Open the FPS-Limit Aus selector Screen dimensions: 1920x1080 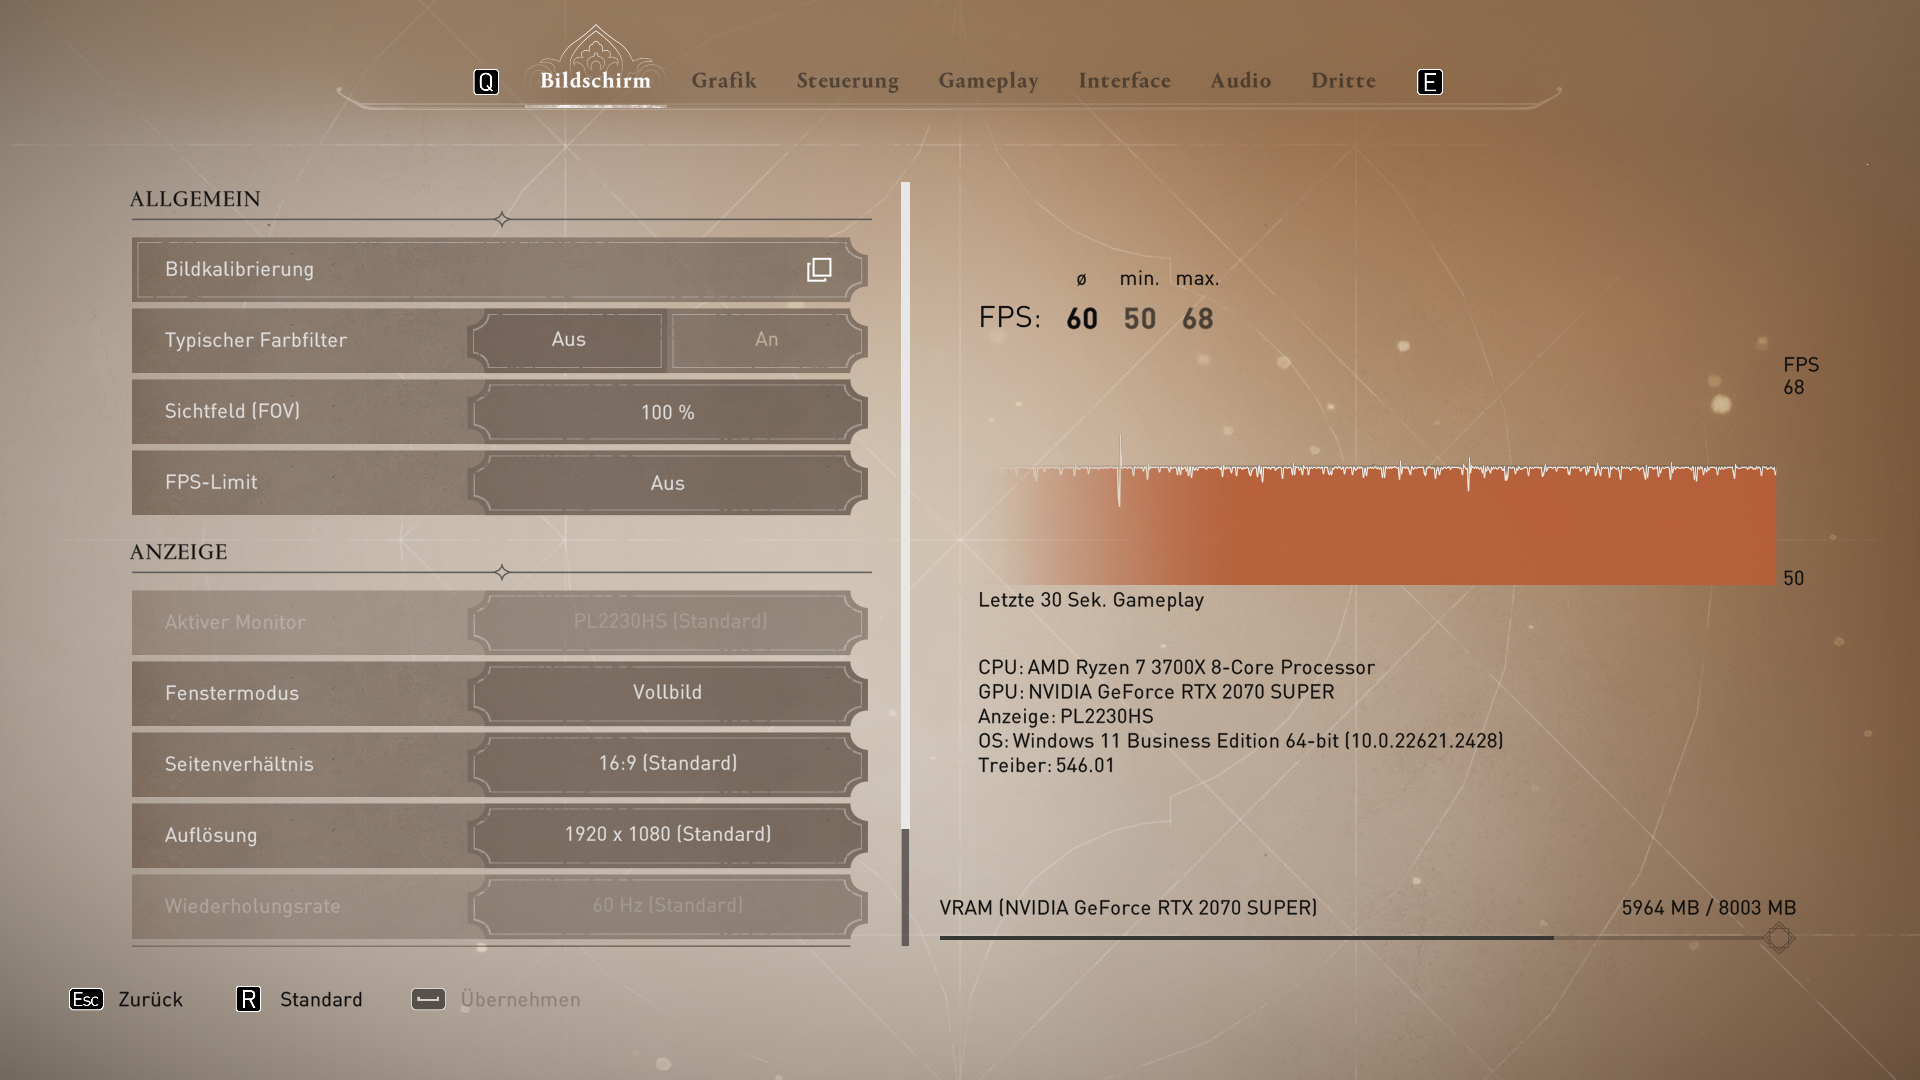coord(667,483)
